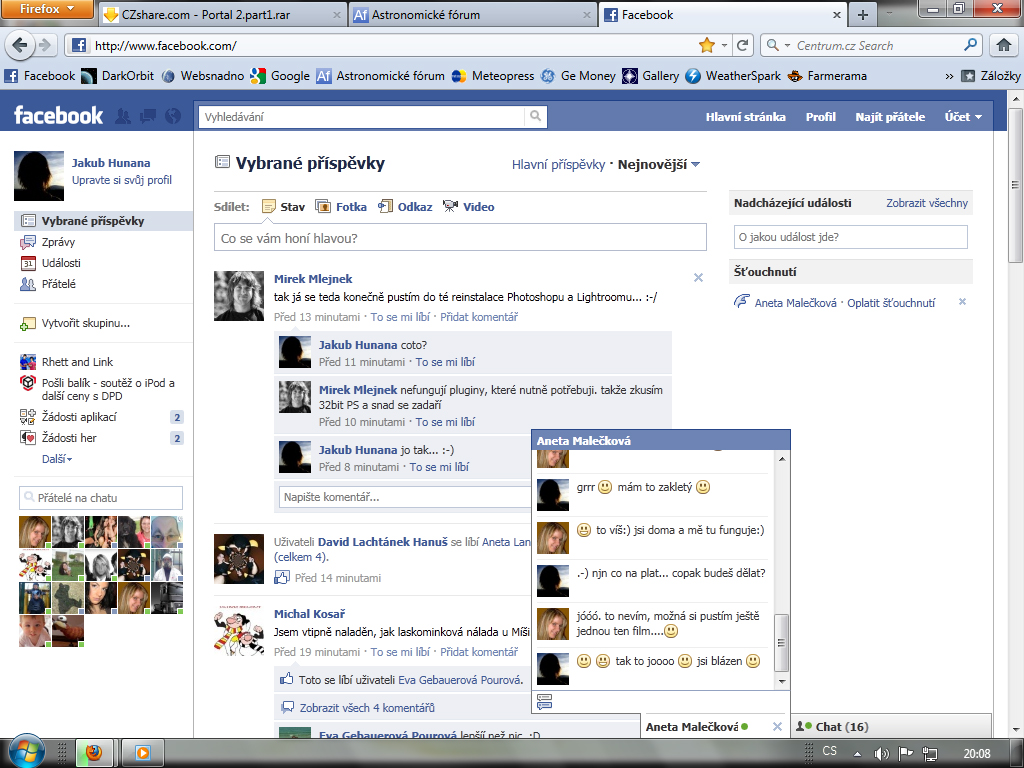Screen dimensions: 1024x768
Task: Click Najít přátele in the header
Action: pos(890,117)
